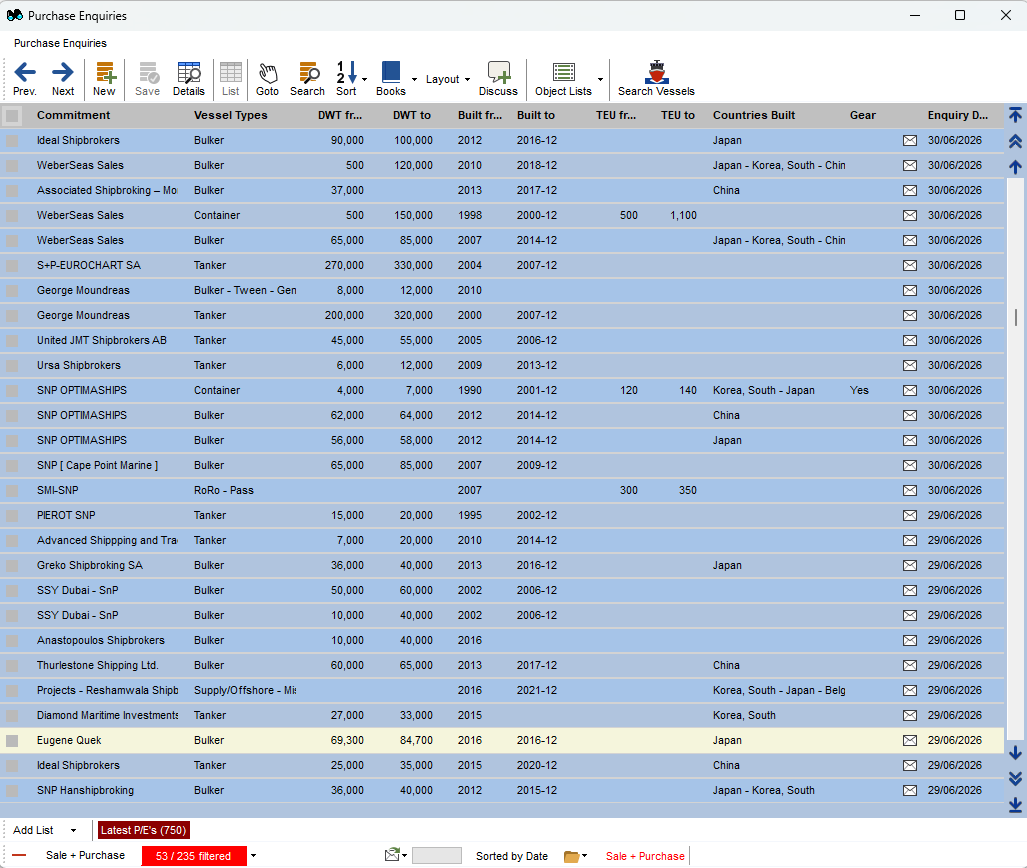The width and height of the screenshot is (1027, 868).
Task: Check the SNP Hanshipbroking row checkbox
Action: pyautogui.click(x=12, y=791)
